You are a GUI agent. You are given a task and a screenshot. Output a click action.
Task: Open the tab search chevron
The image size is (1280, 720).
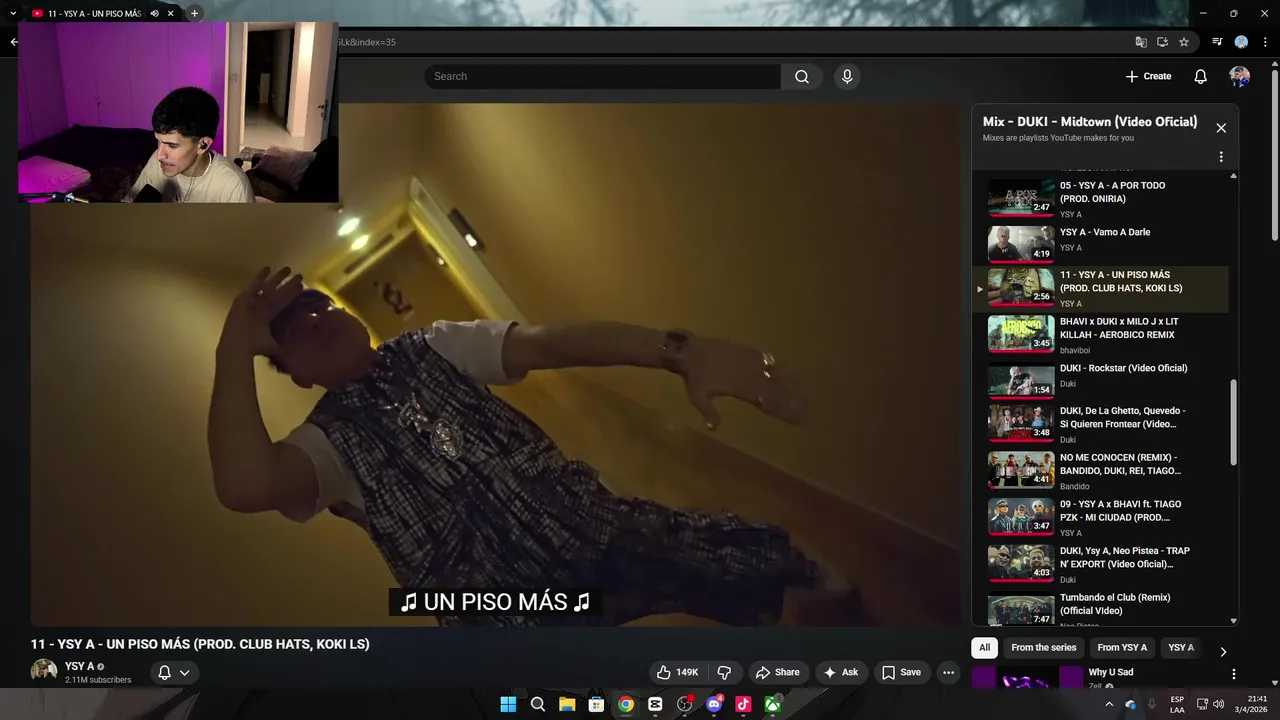pos(13,14)
